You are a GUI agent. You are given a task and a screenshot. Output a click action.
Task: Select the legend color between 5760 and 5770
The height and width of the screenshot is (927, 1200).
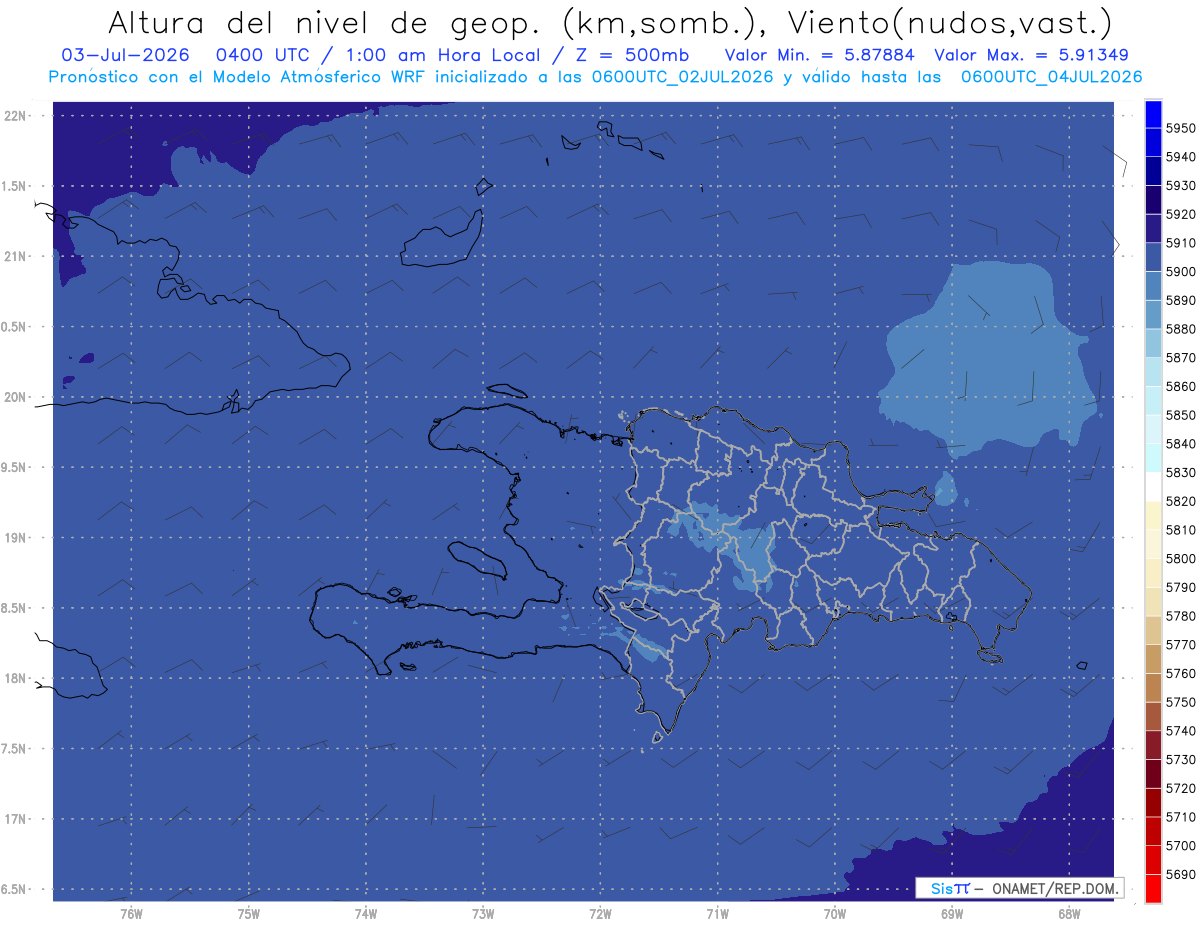point(1153,660)
